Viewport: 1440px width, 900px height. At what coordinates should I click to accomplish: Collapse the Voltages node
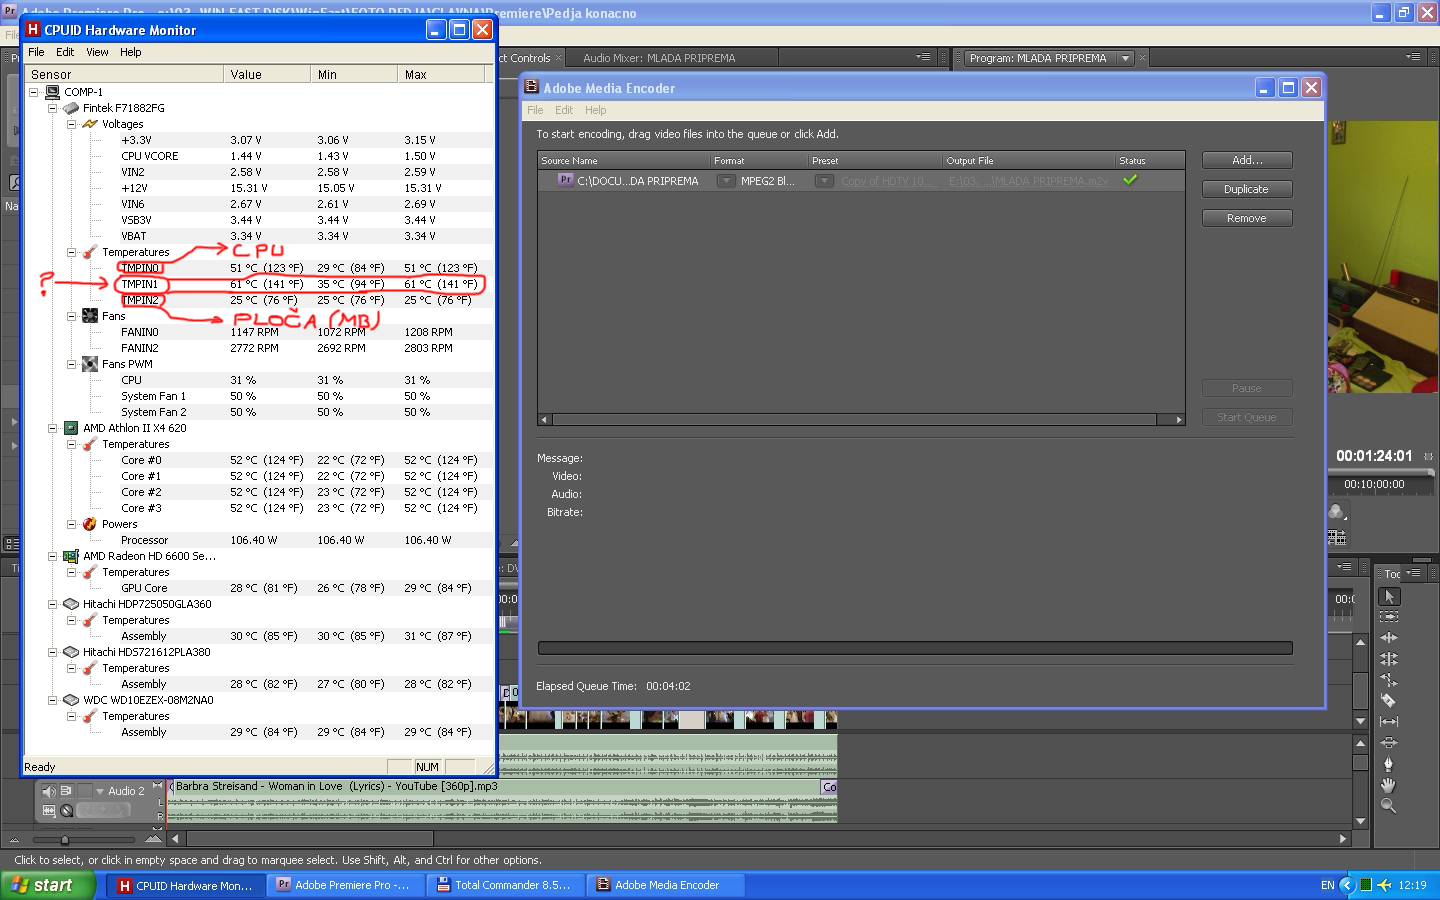[x=71, y=124]
